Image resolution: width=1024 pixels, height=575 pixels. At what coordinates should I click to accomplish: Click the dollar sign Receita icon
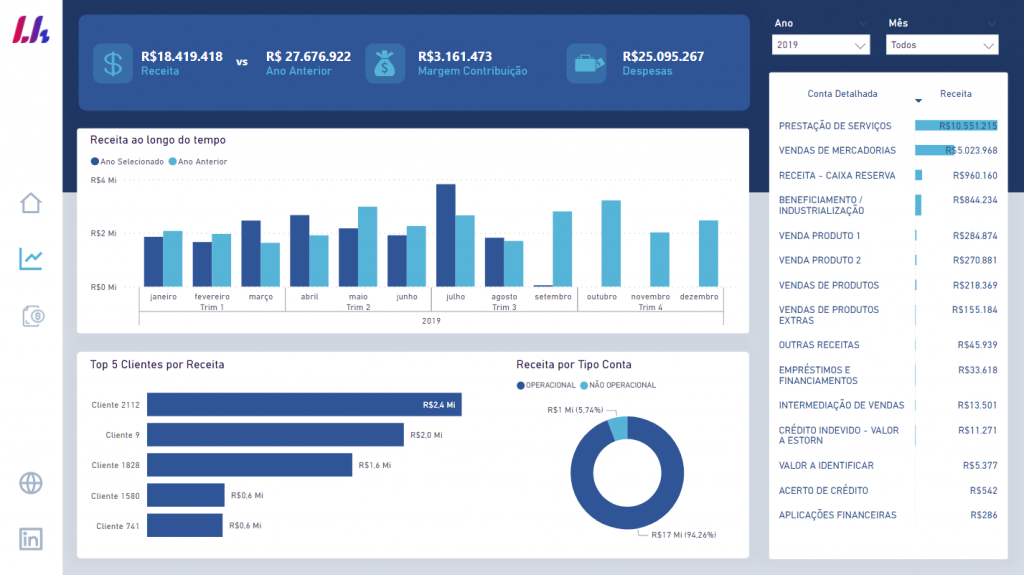113,64
